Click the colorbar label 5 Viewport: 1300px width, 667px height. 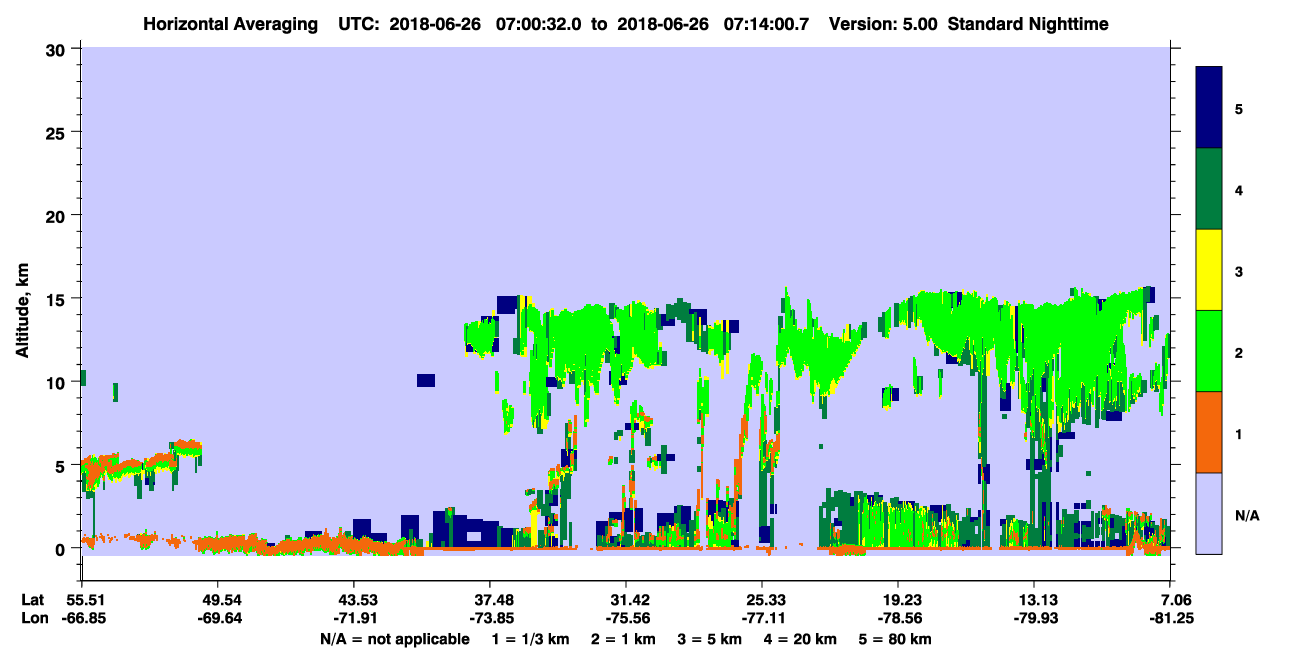click(1239, 107)
